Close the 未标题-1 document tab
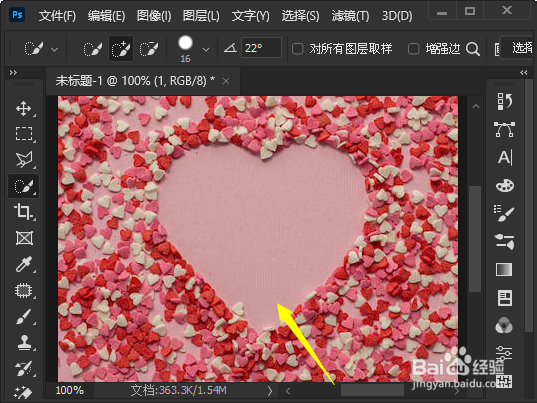 pyautogui.click(x=226, y=81)
